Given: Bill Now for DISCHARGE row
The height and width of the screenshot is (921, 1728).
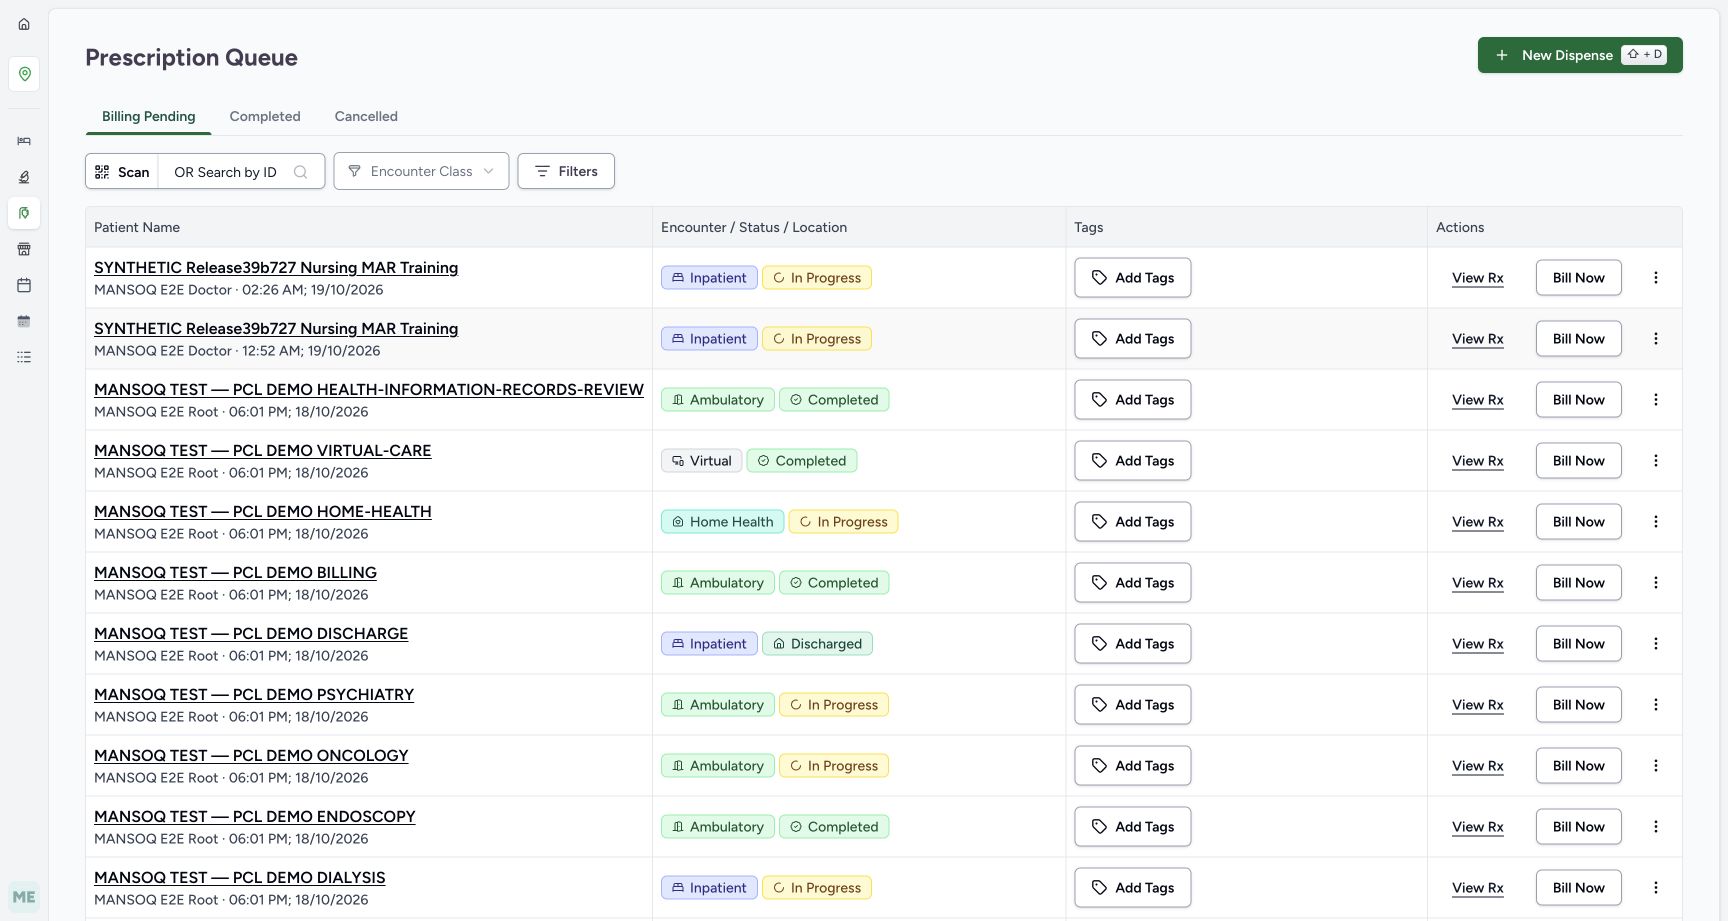Looking at the screenshot, I should pyautogui.click(x=1579, y=644).
